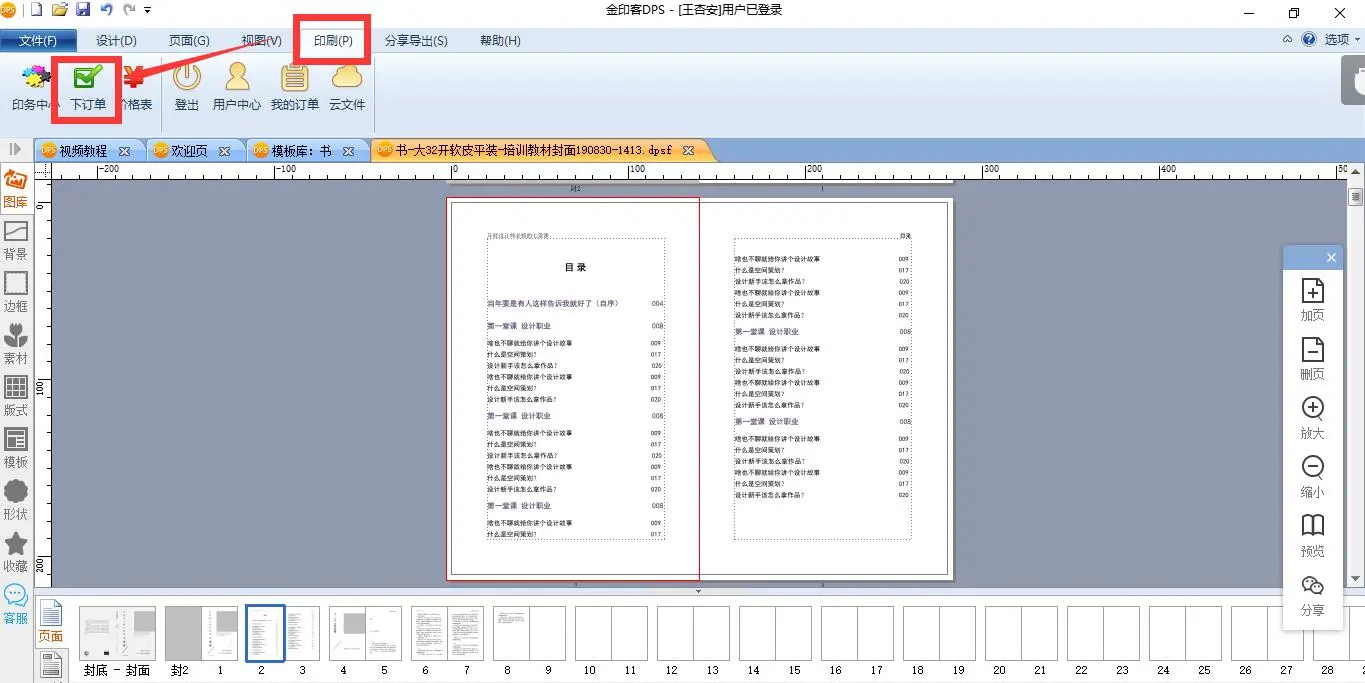The height and width of the screenshot is (683, 1365).
Task: Select the pages 2-3 spread thumbnail
Action: [283, 633]
